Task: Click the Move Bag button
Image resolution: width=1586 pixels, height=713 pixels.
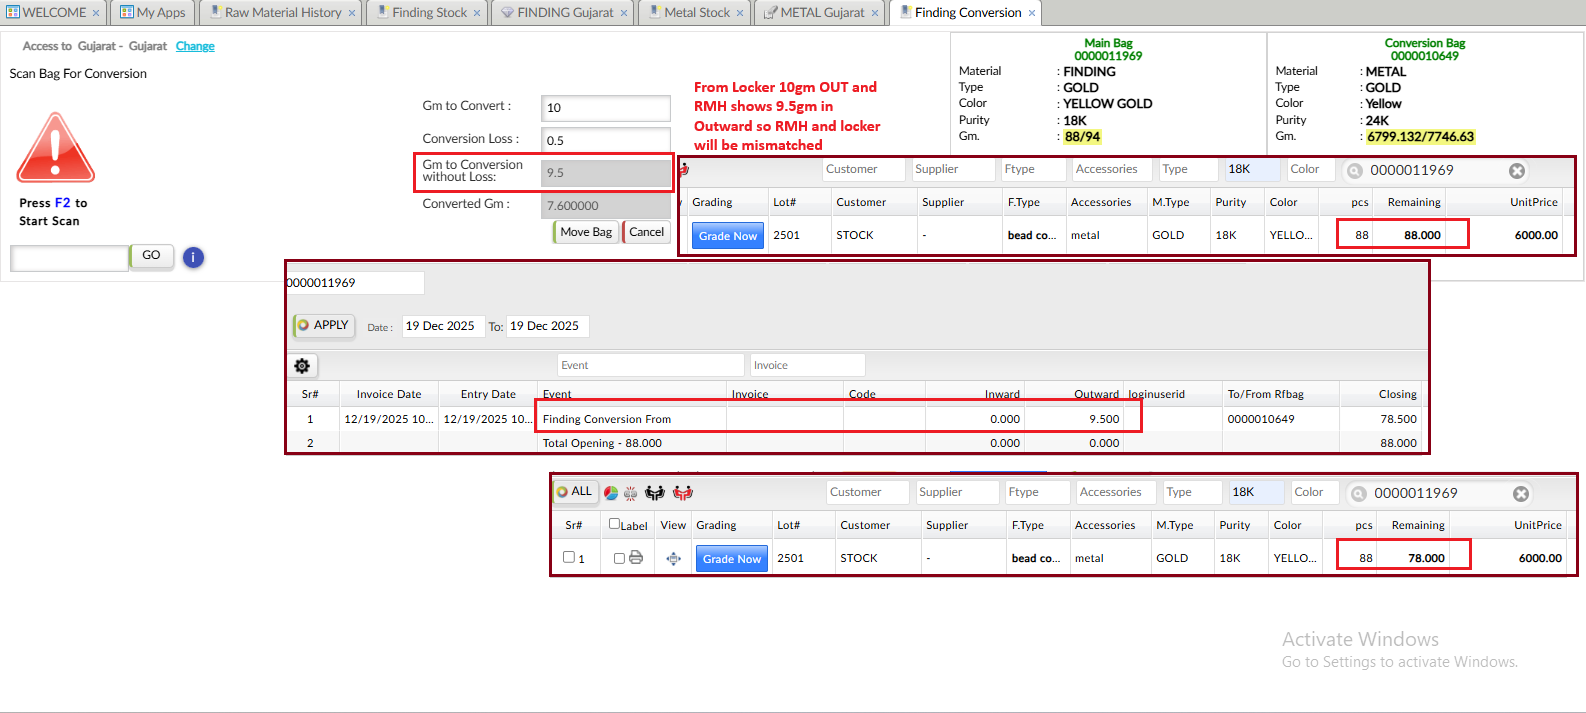Action: (x=585, y=232)
